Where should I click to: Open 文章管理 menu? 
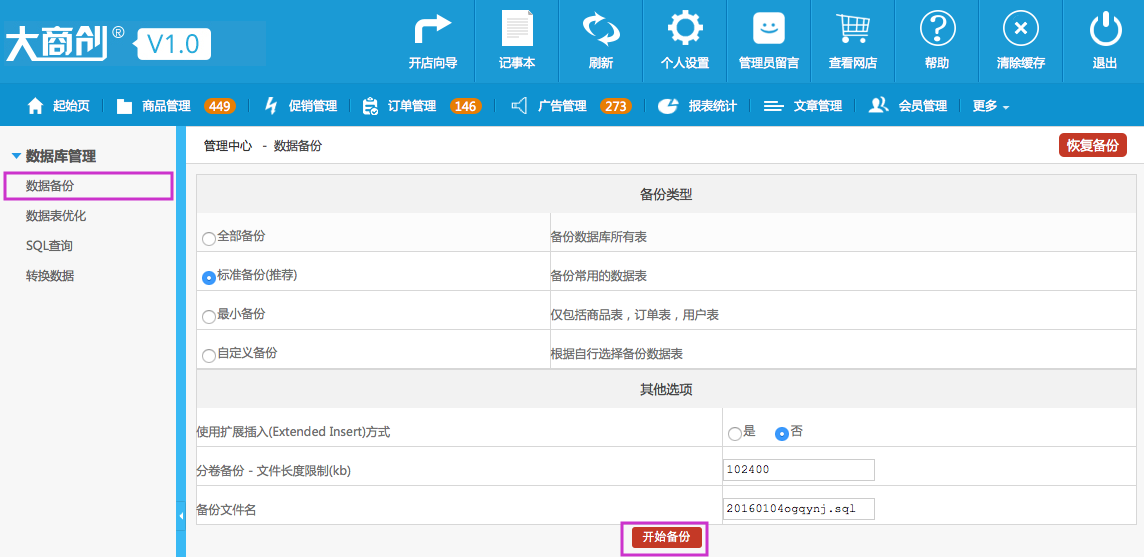pyautogui.click(x=818, y=107)
